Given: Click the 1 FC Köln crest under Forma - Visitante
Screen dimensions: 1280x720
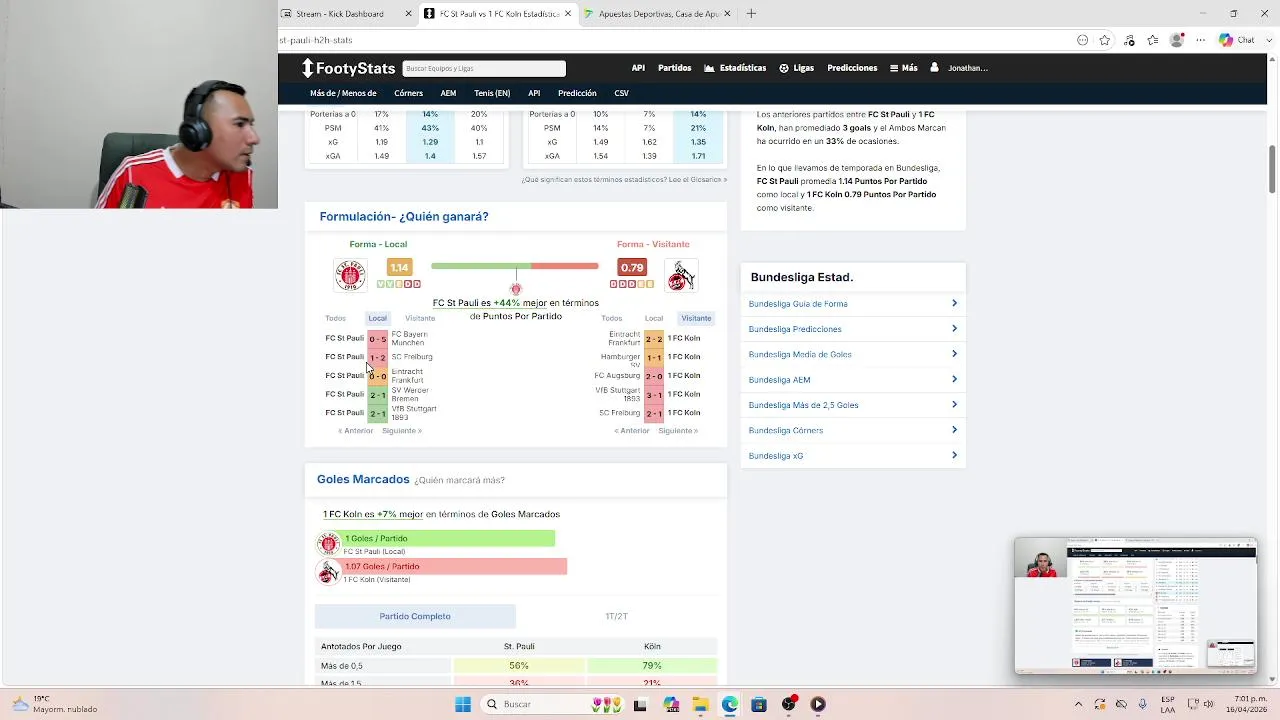Looking at the screenshot, I should coord(681,274).
